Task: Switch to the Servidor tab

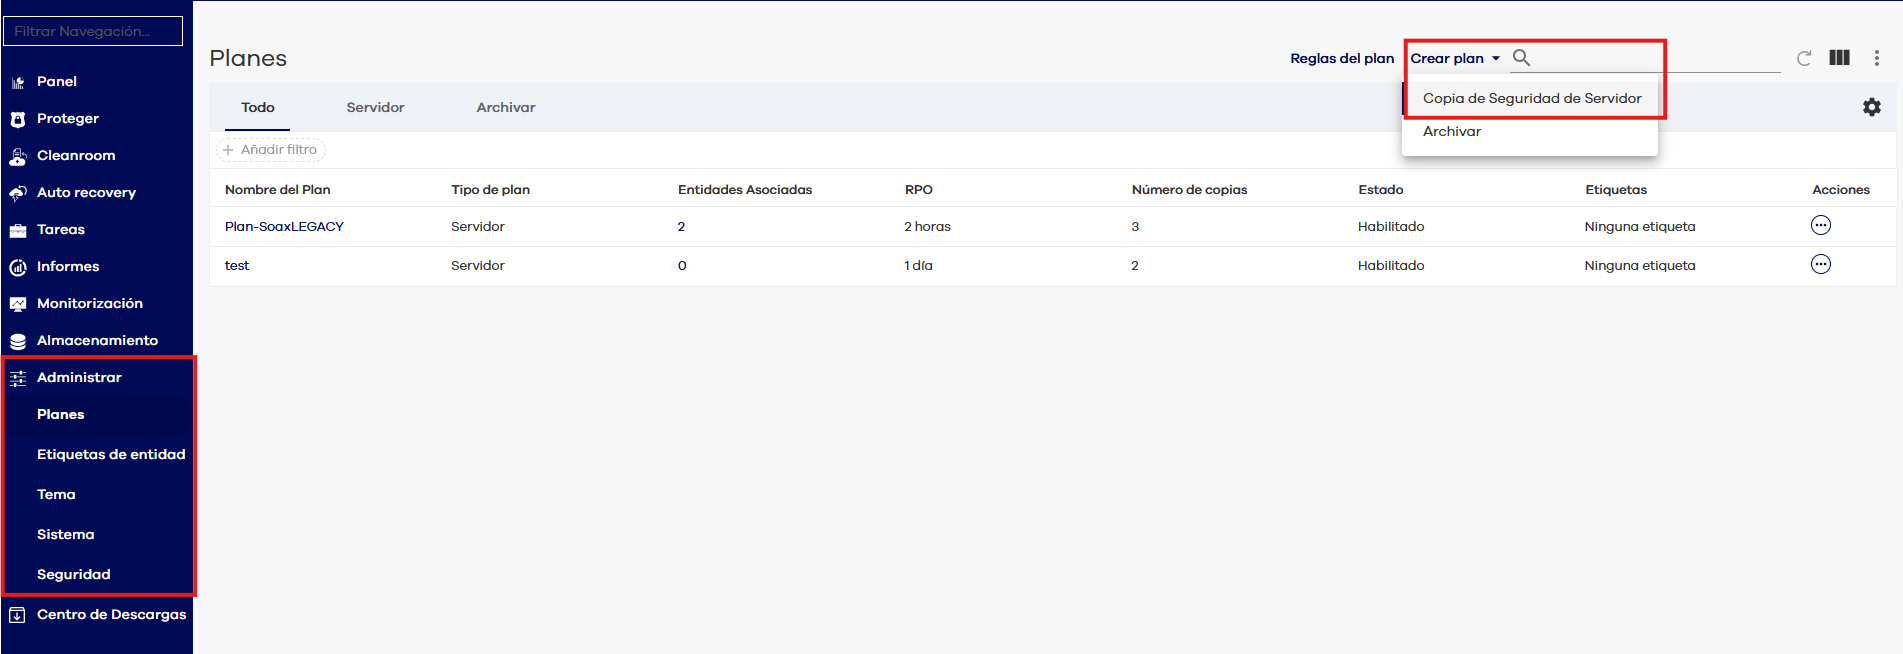Action: [375, 107]
